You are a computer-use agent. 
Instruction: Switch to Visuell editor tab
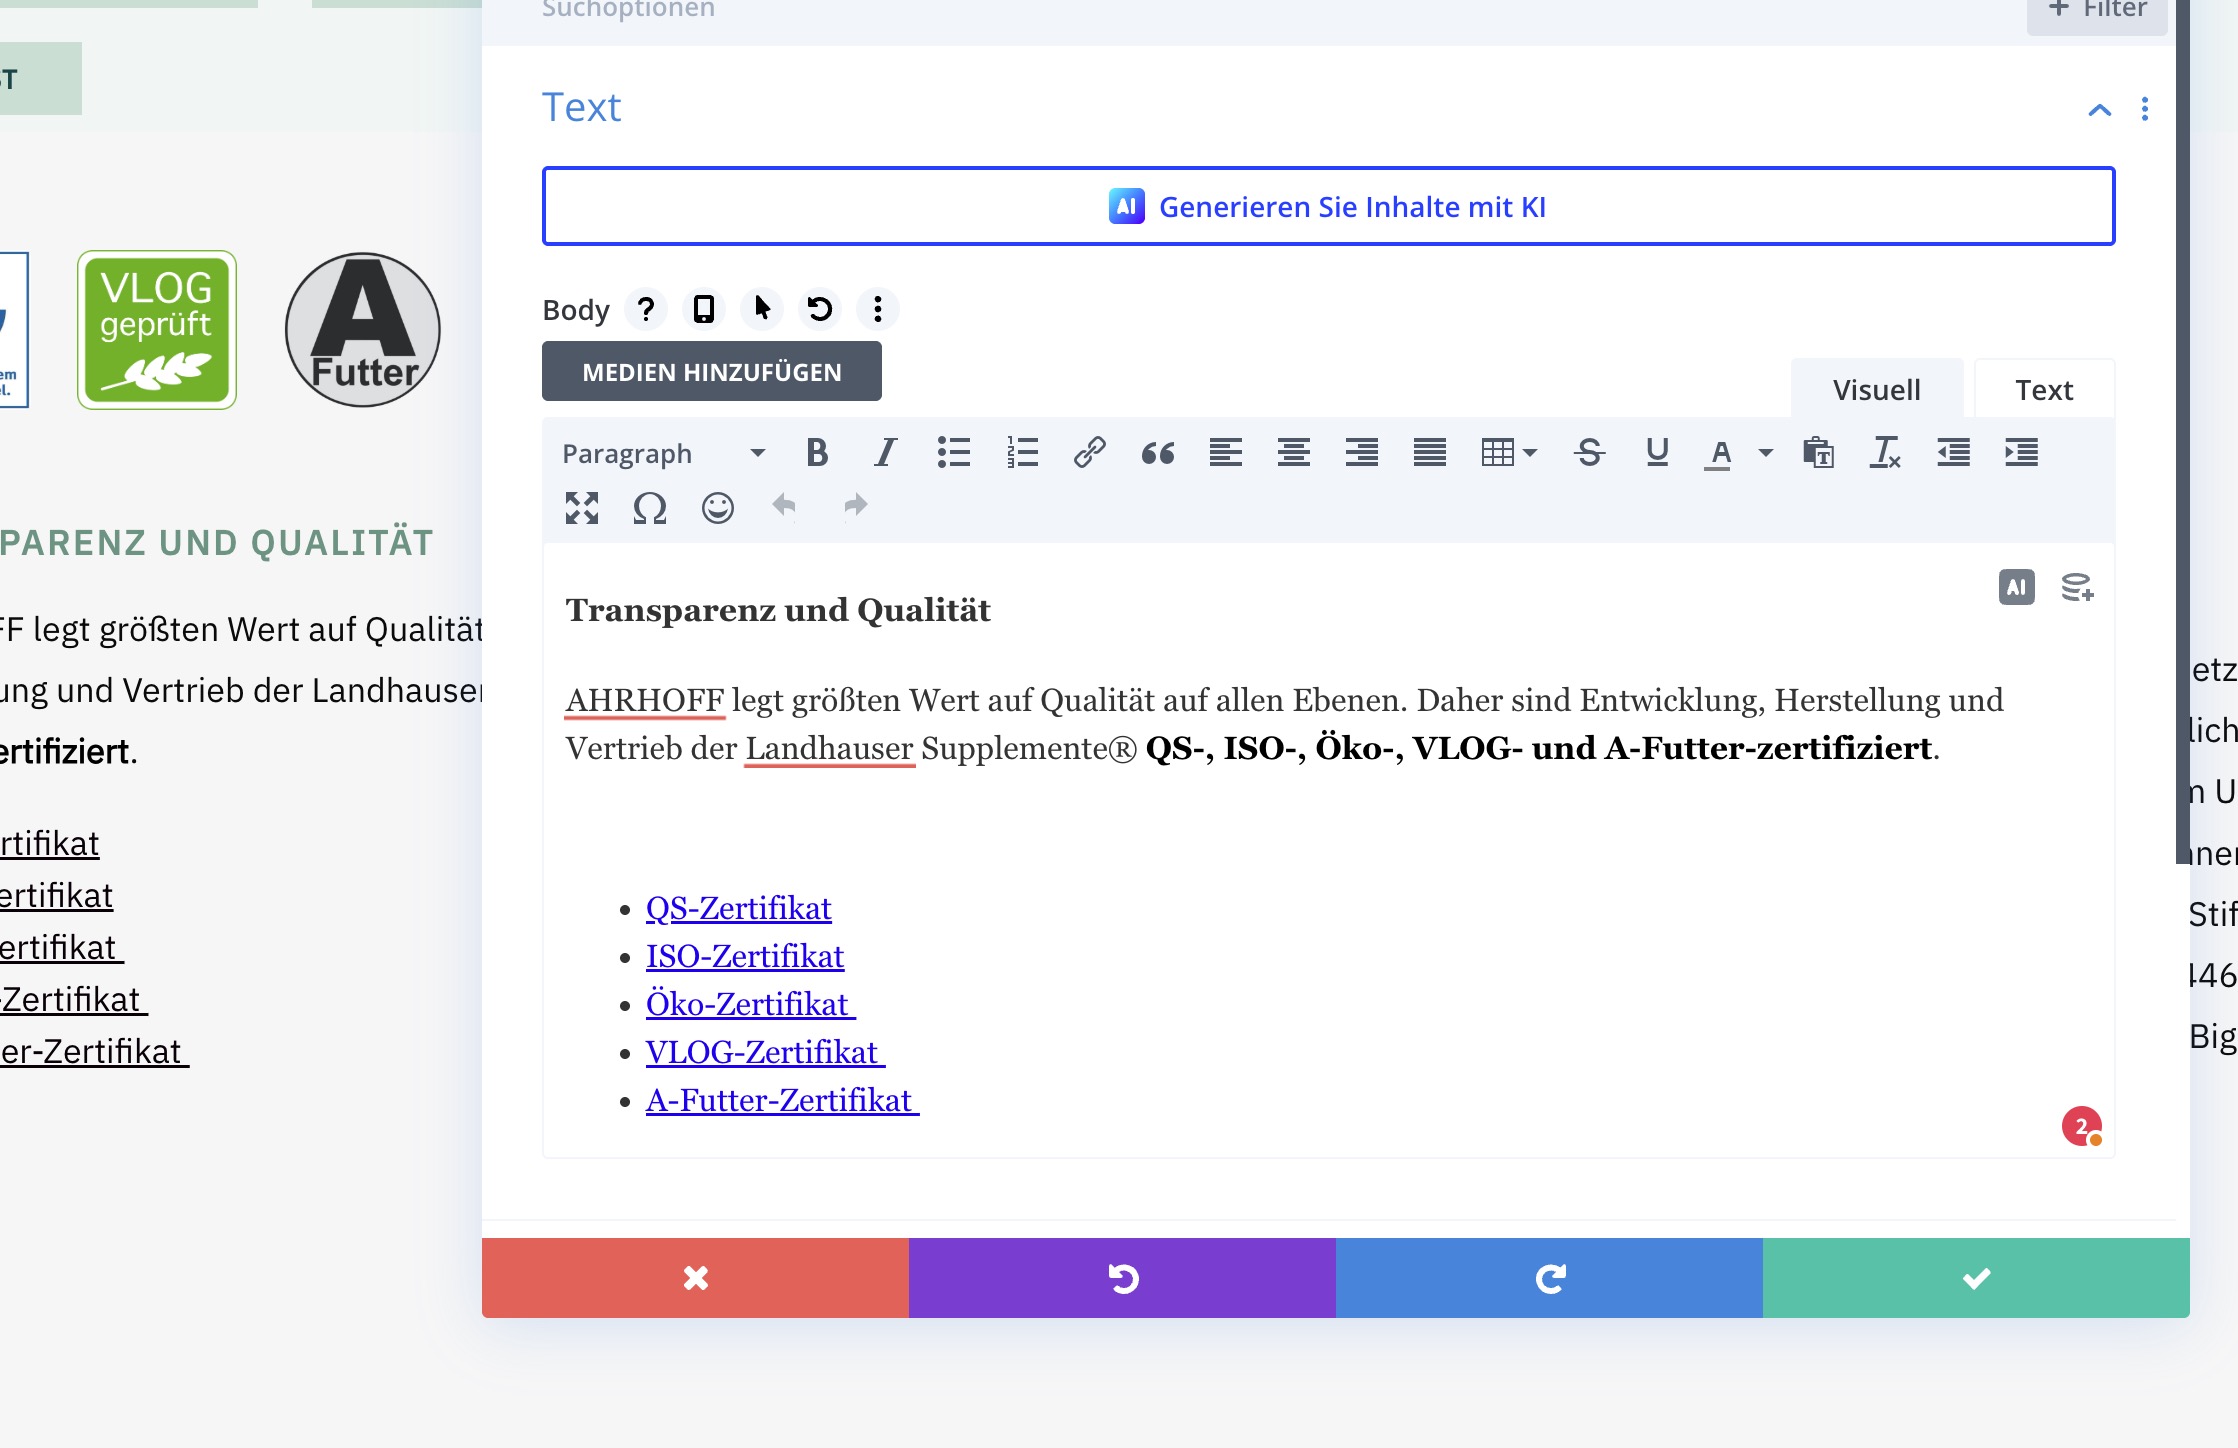tap(1876, 389)
